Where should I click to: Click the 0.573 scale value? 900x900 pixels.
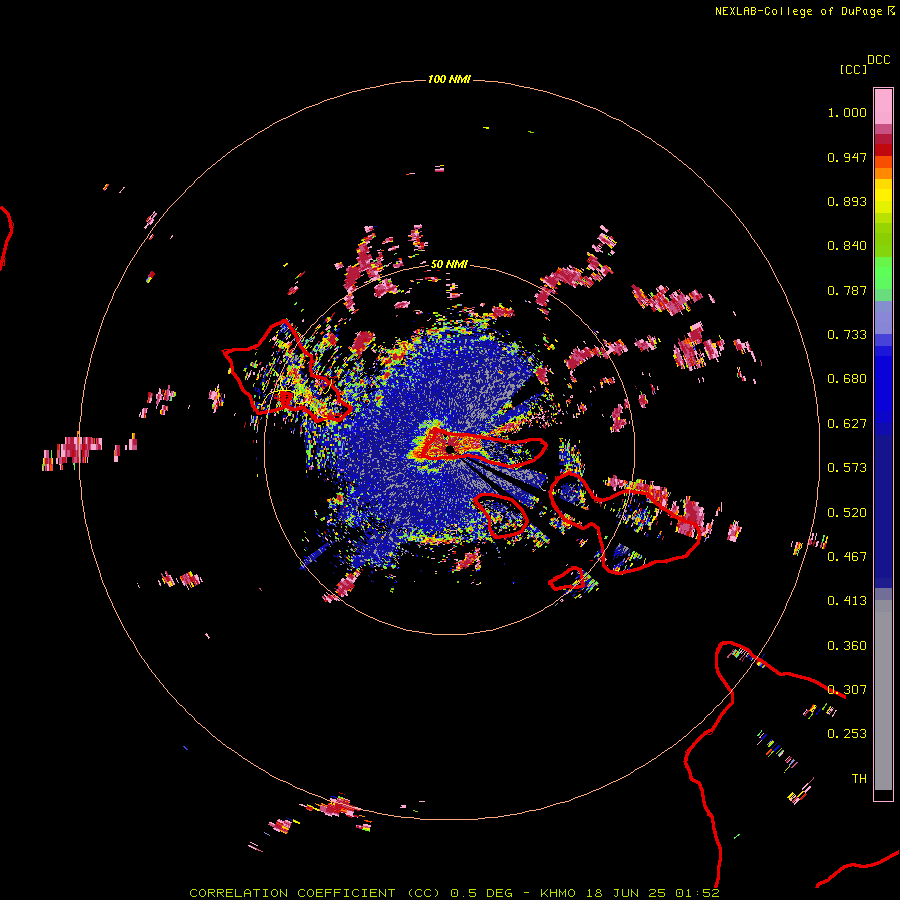click(847, 468)
